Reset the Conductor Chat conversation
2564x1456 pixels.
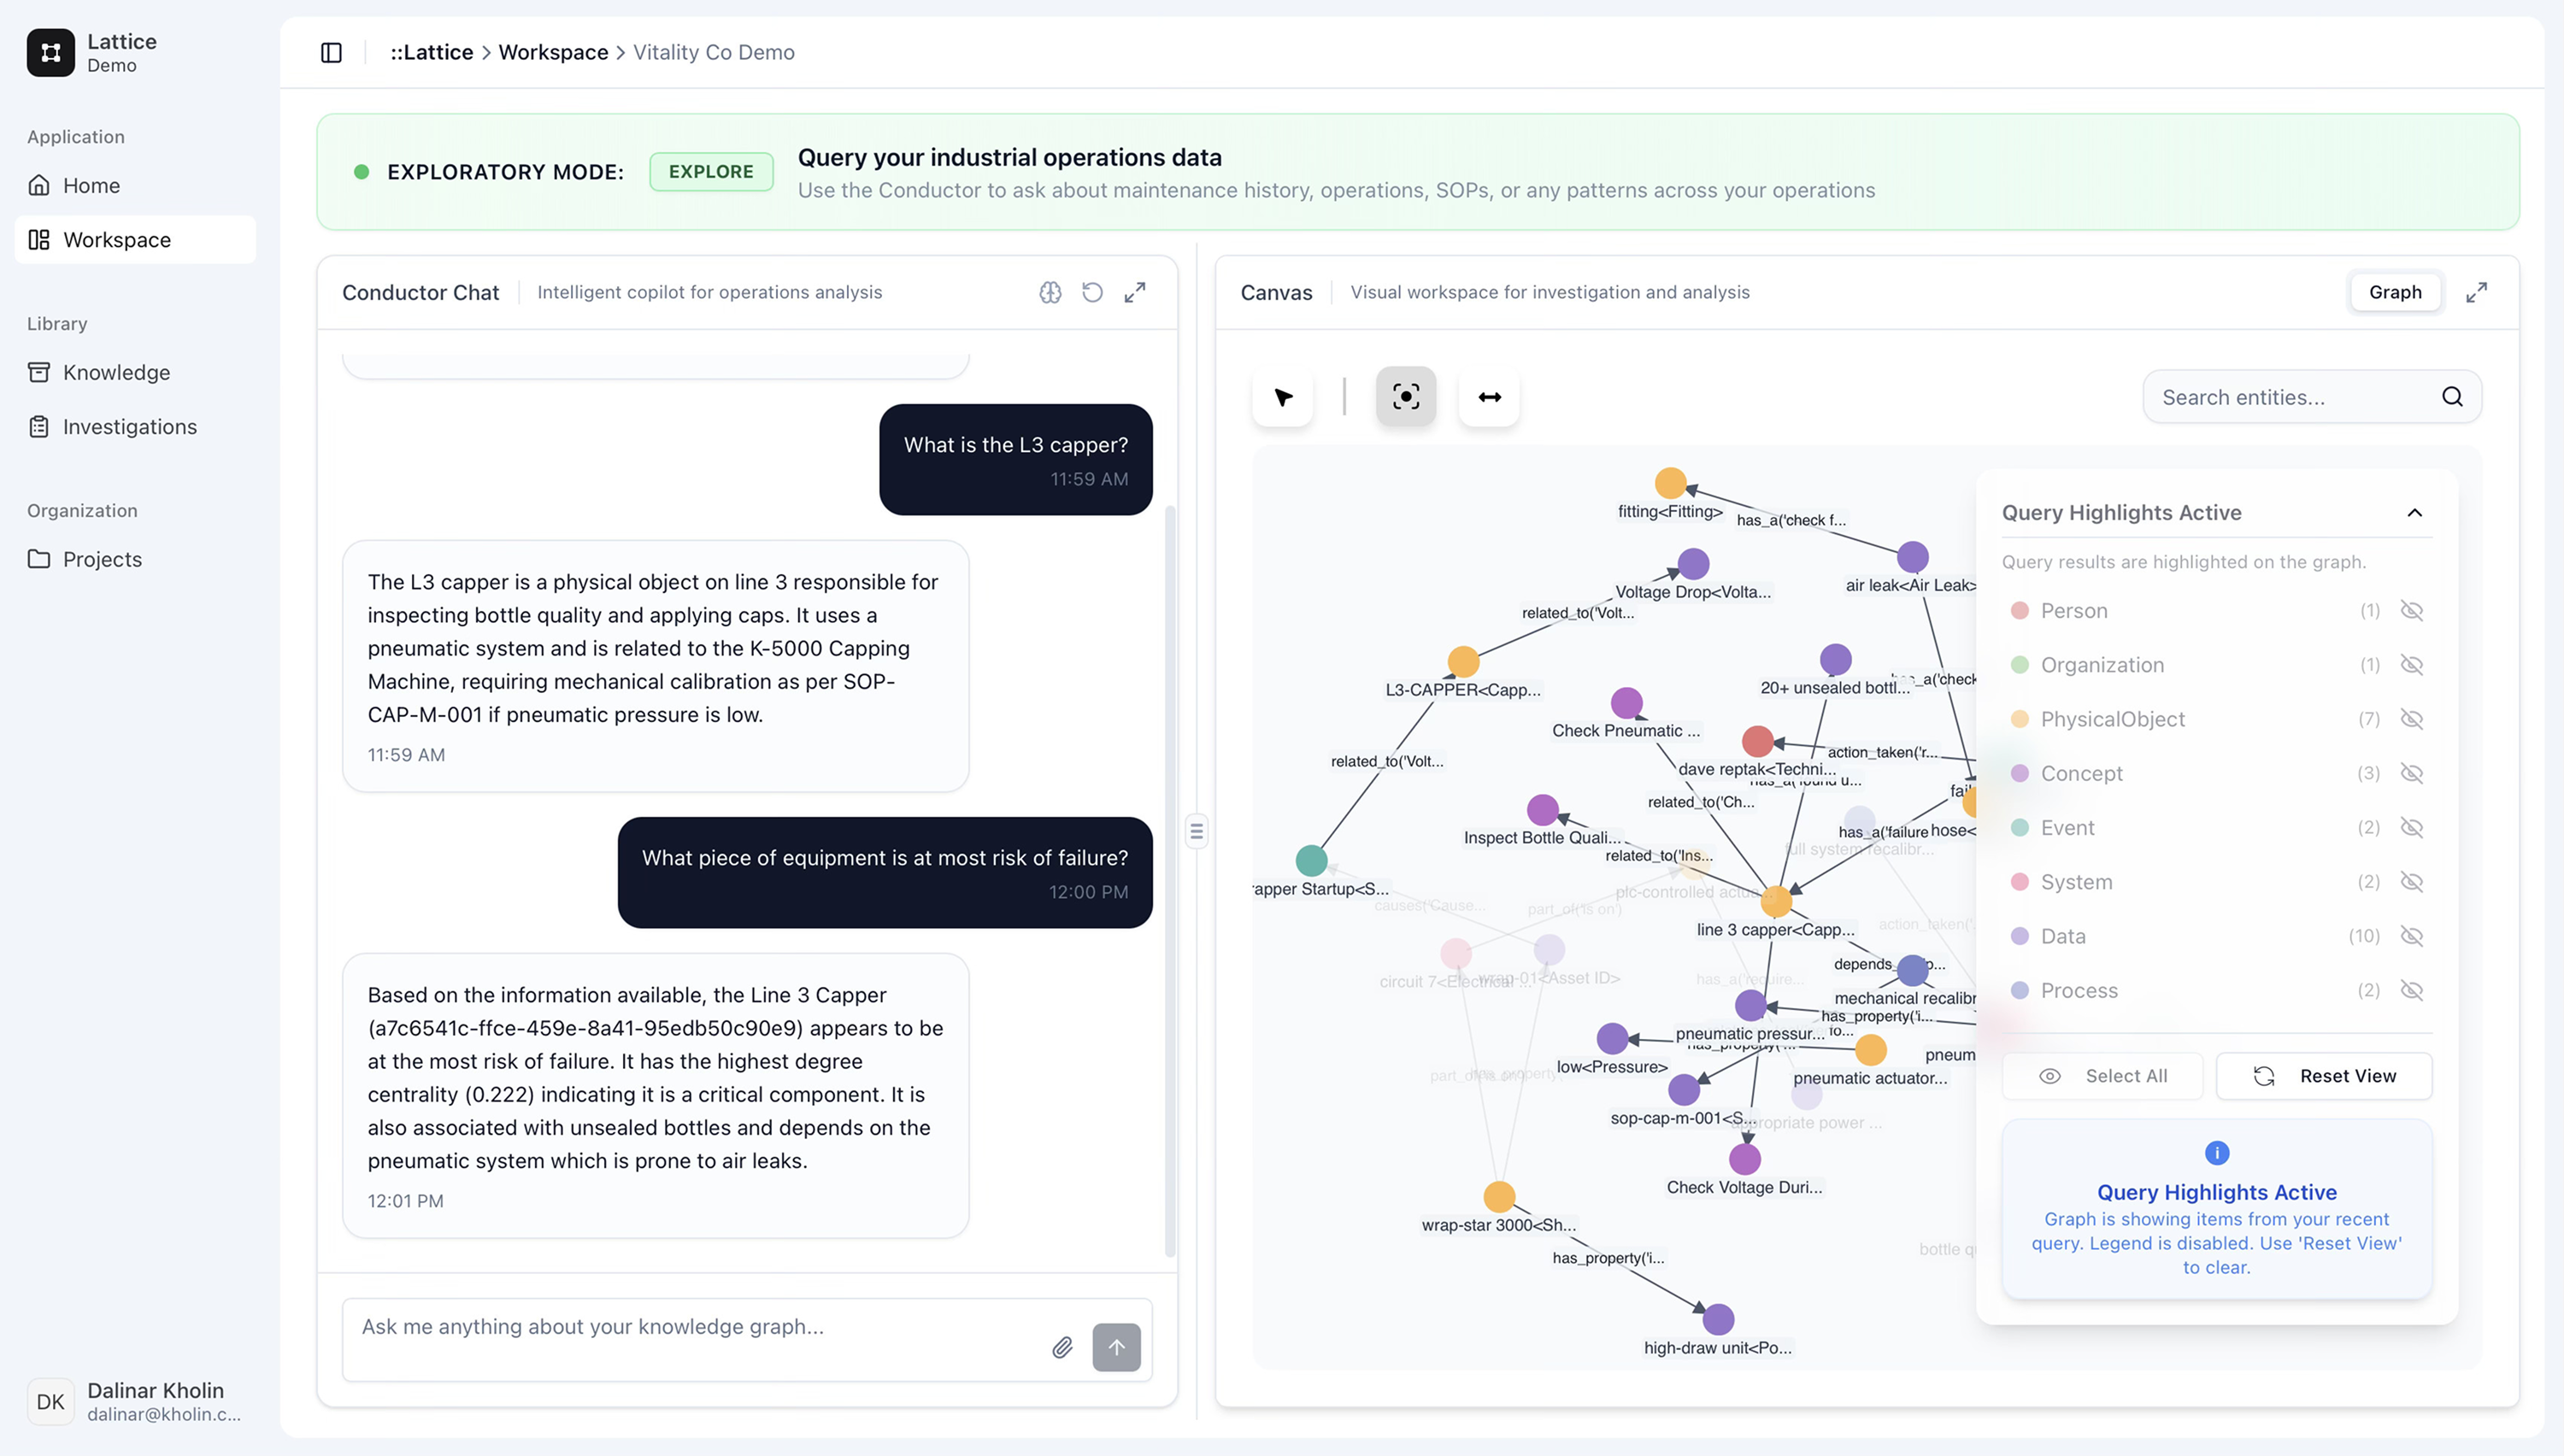tap(1092, 292)
